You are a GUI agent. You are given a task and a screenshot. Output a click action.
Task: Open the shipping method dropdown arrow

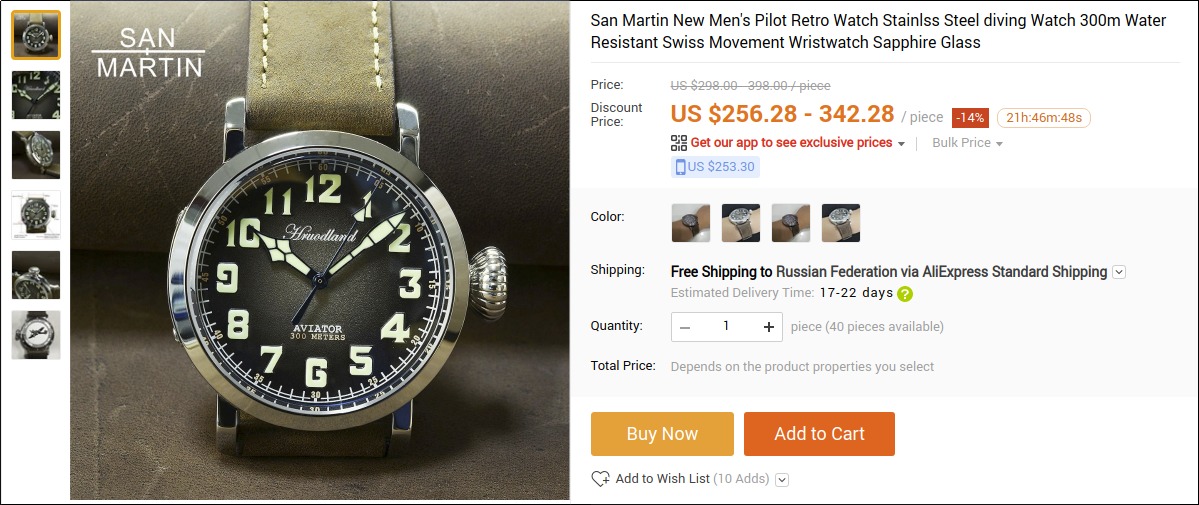click(x=1119, y=272)
